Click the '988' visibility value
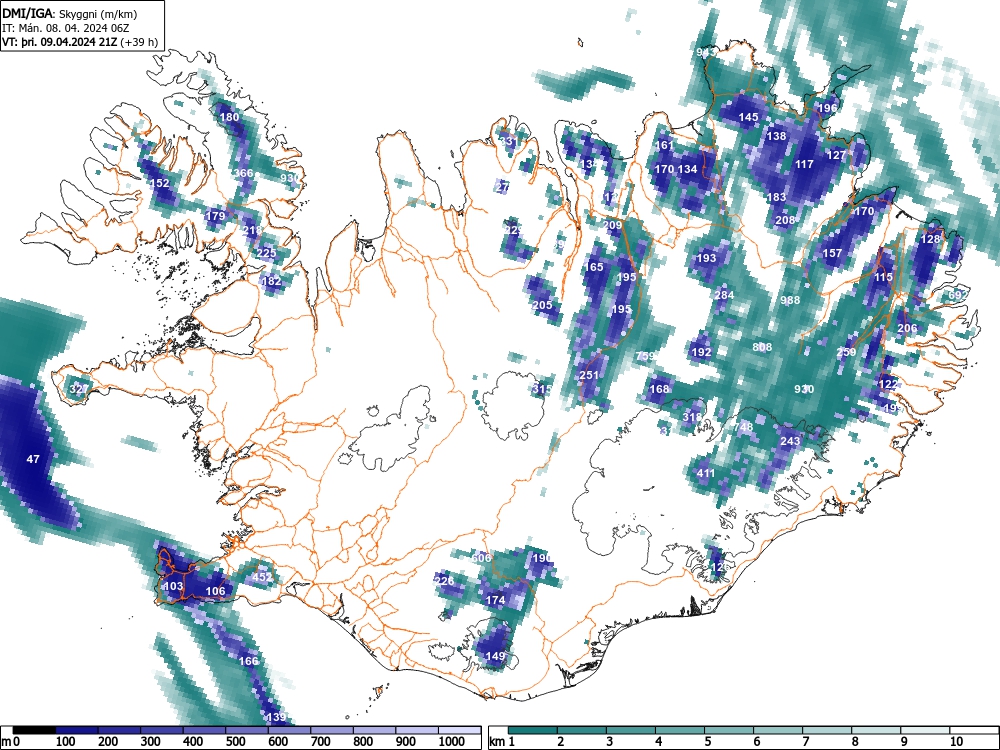The height and width of the screenshot is (750, 1000). pyautogui.click(x=790, y=300)
